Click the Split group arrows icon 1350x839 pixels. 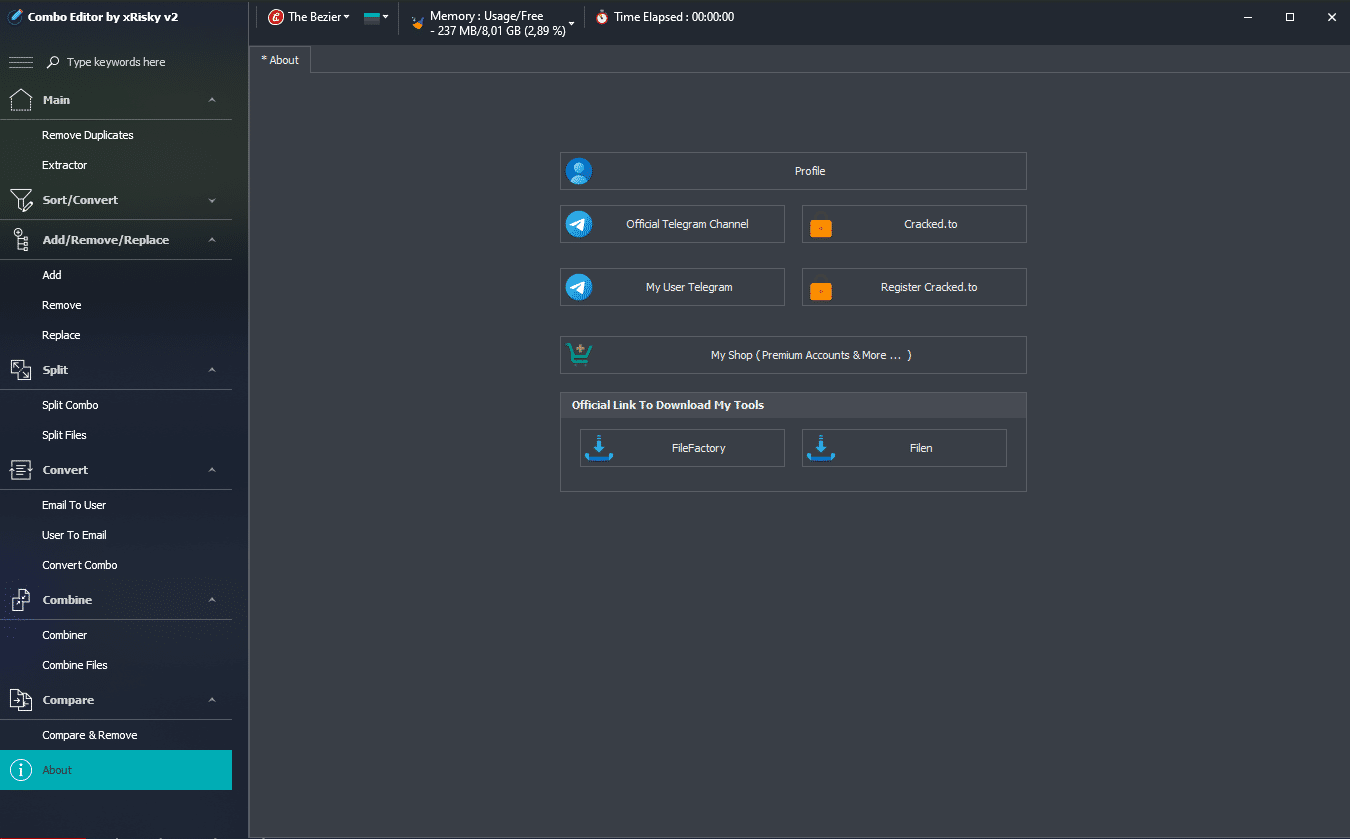click(x=21, y=370)
